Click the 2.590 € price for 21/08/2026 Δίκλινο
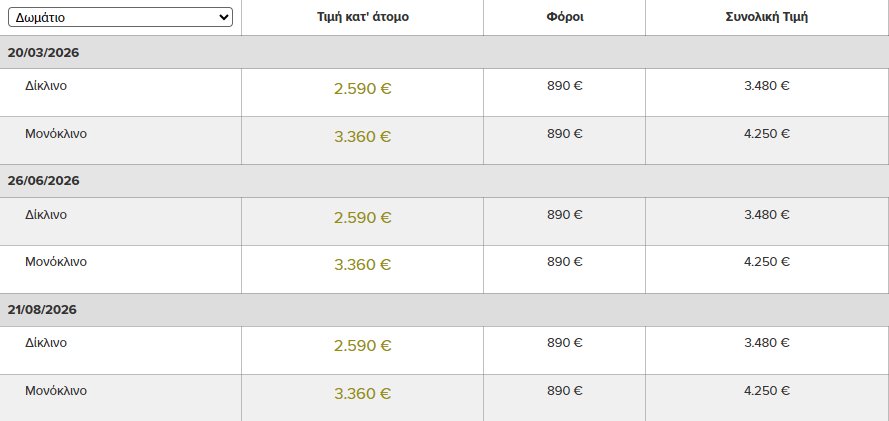Screen dimensions: 889x421 (x=362, y=346)
